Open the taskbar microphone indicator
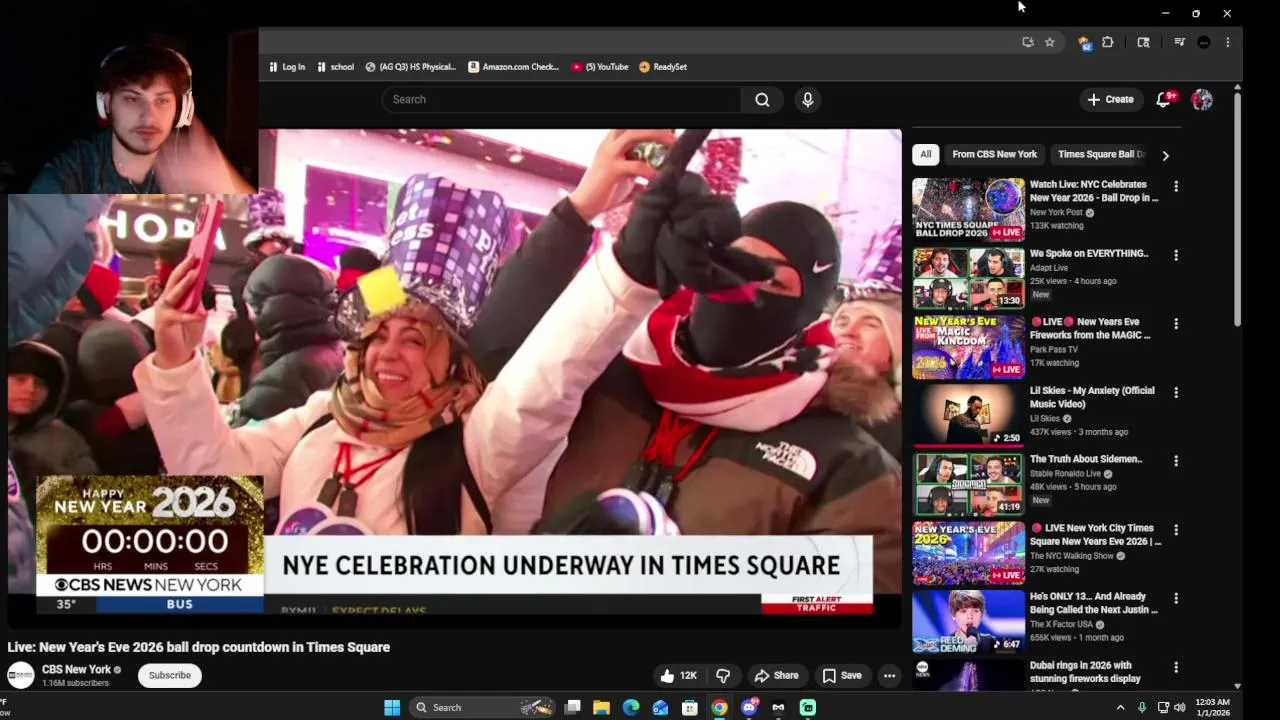The image size is (1280, 720). tap(1141, 708)
